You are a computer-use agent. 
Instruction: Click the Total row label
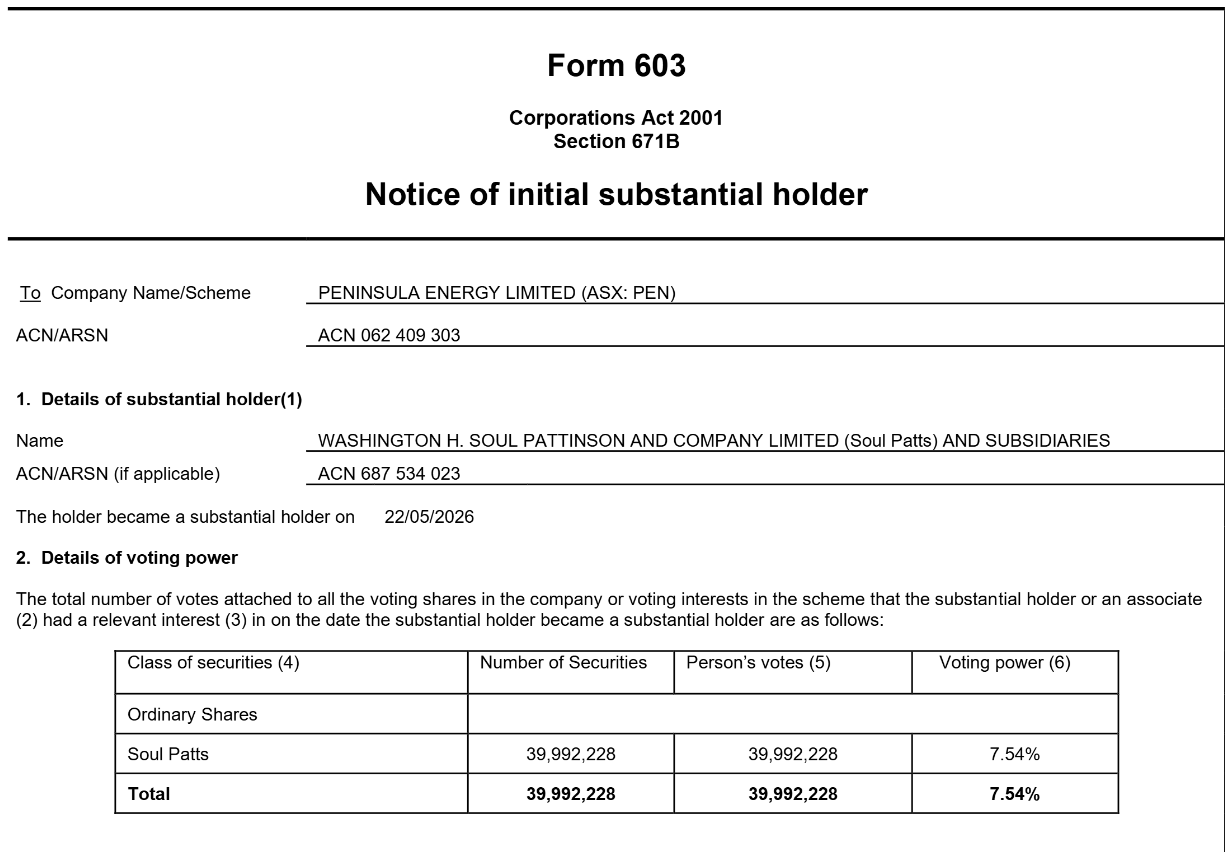coord(149,794)
